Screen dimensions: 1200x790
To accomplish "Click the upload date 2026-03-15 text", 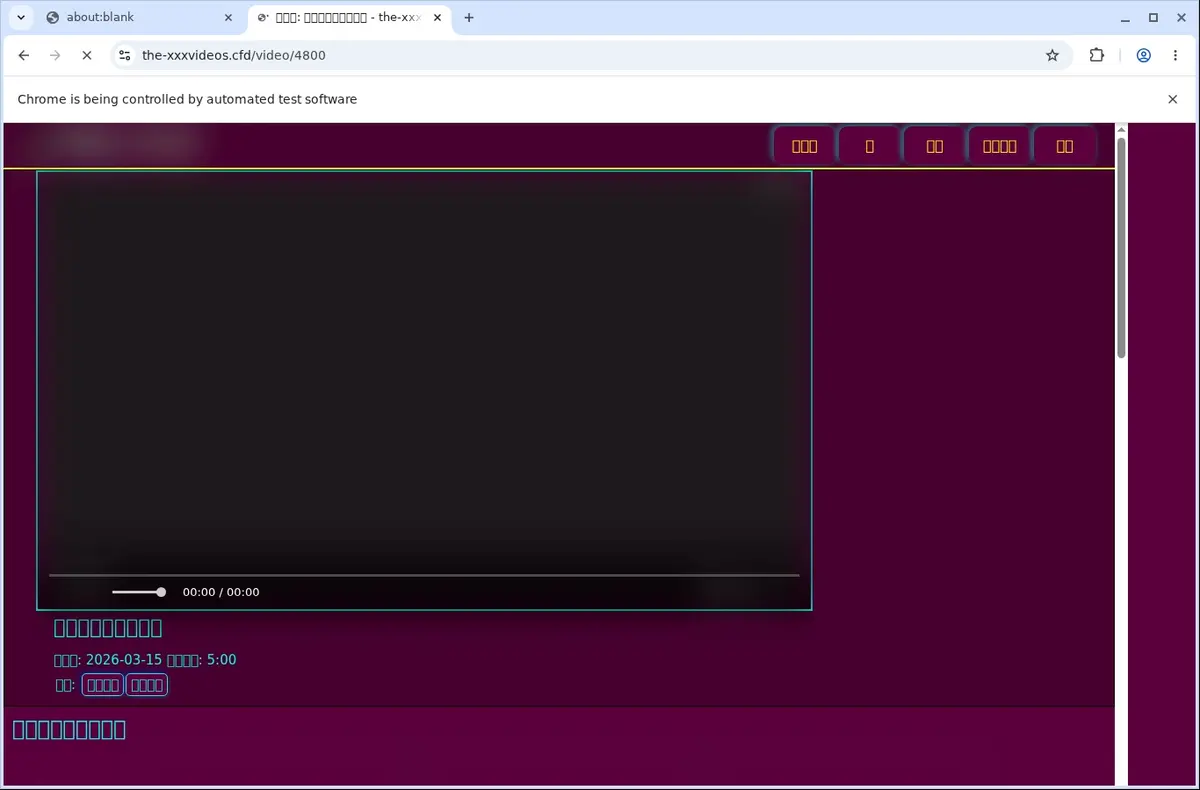I will click(124, 660).
